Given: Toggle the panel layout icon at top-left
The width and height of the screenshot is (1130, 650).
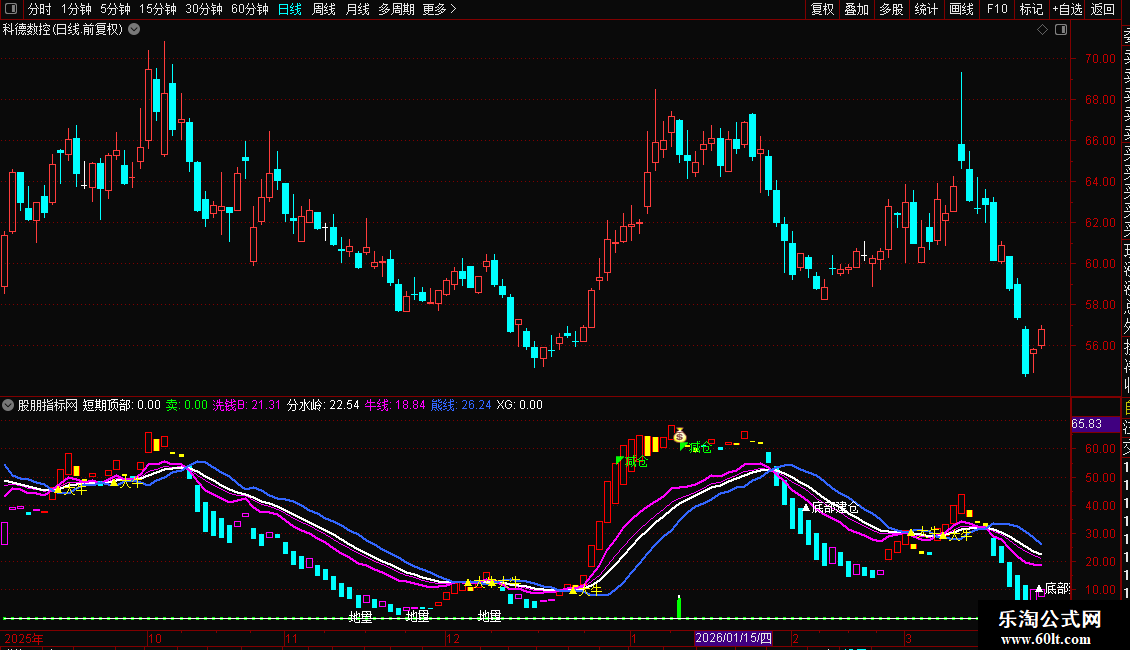Looking at the screenshot, I should pos(11,9).
